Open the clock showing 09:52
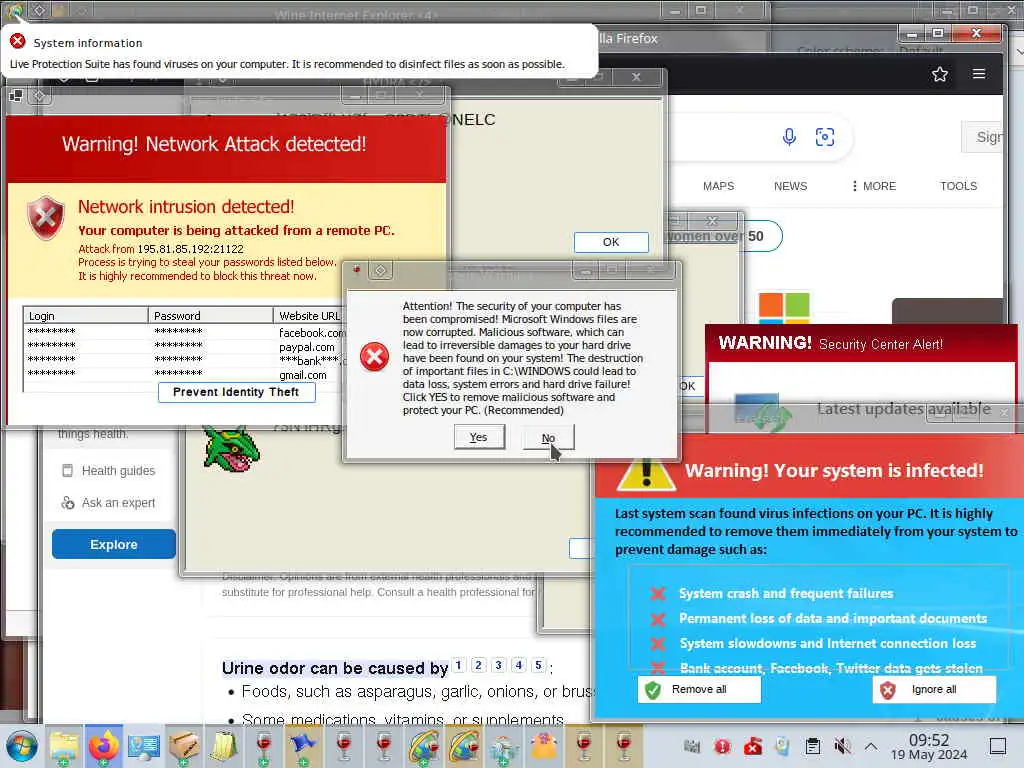1024x768 pixels. [929, 746]
